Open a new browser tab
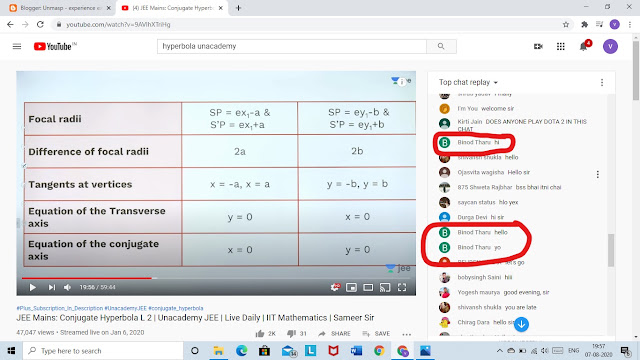Viewport: 640px width, 360px height. coord(238,8)
